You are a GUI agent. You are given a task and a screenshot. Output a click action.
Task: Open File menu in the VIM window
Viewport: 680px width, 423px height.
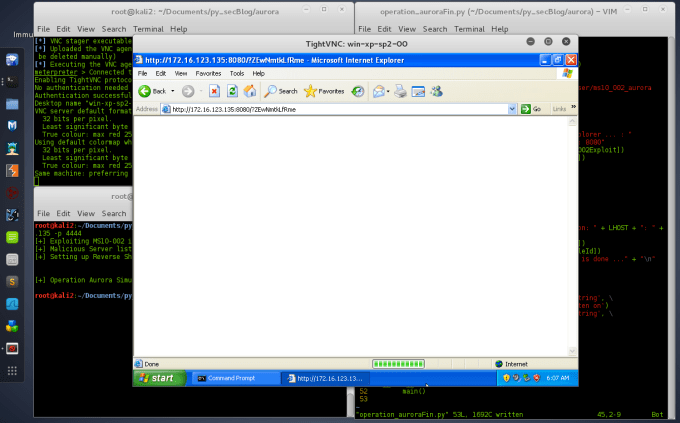[x=364, y=29]
